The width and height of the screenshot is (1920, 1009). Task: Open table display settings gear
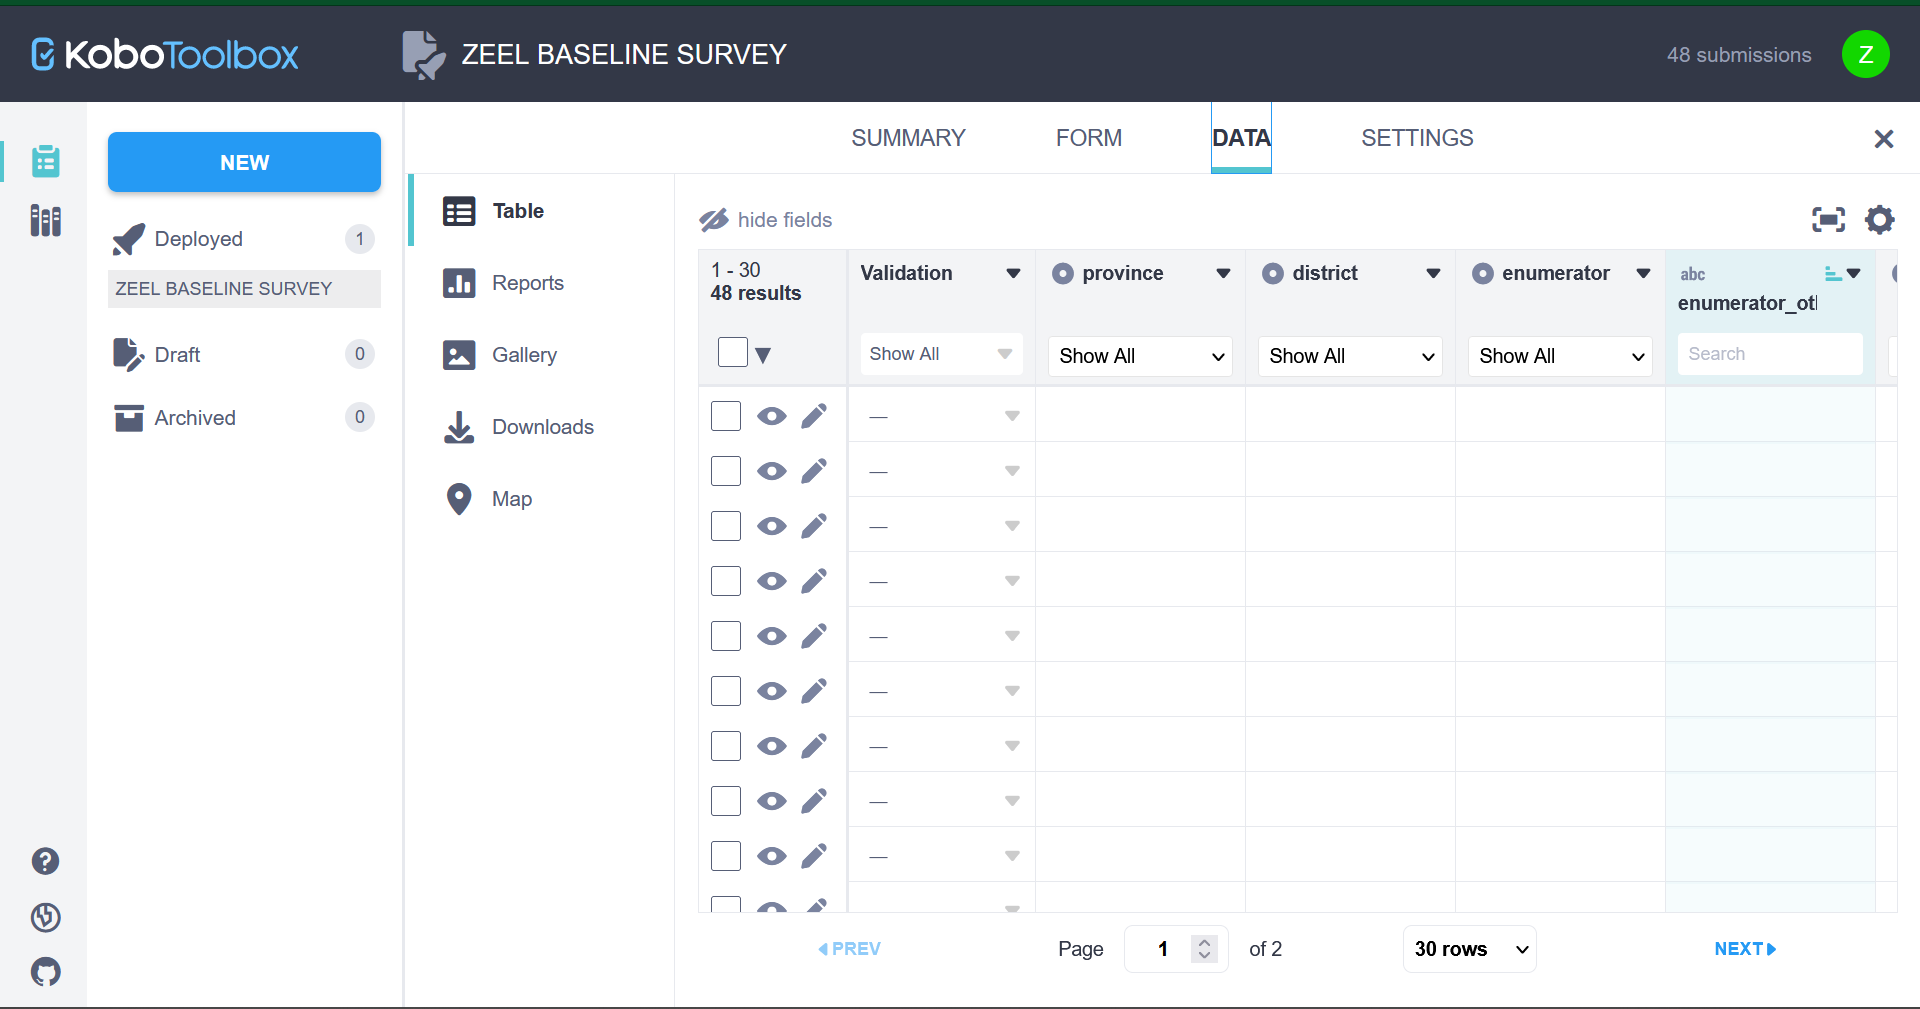(1879, 220)
